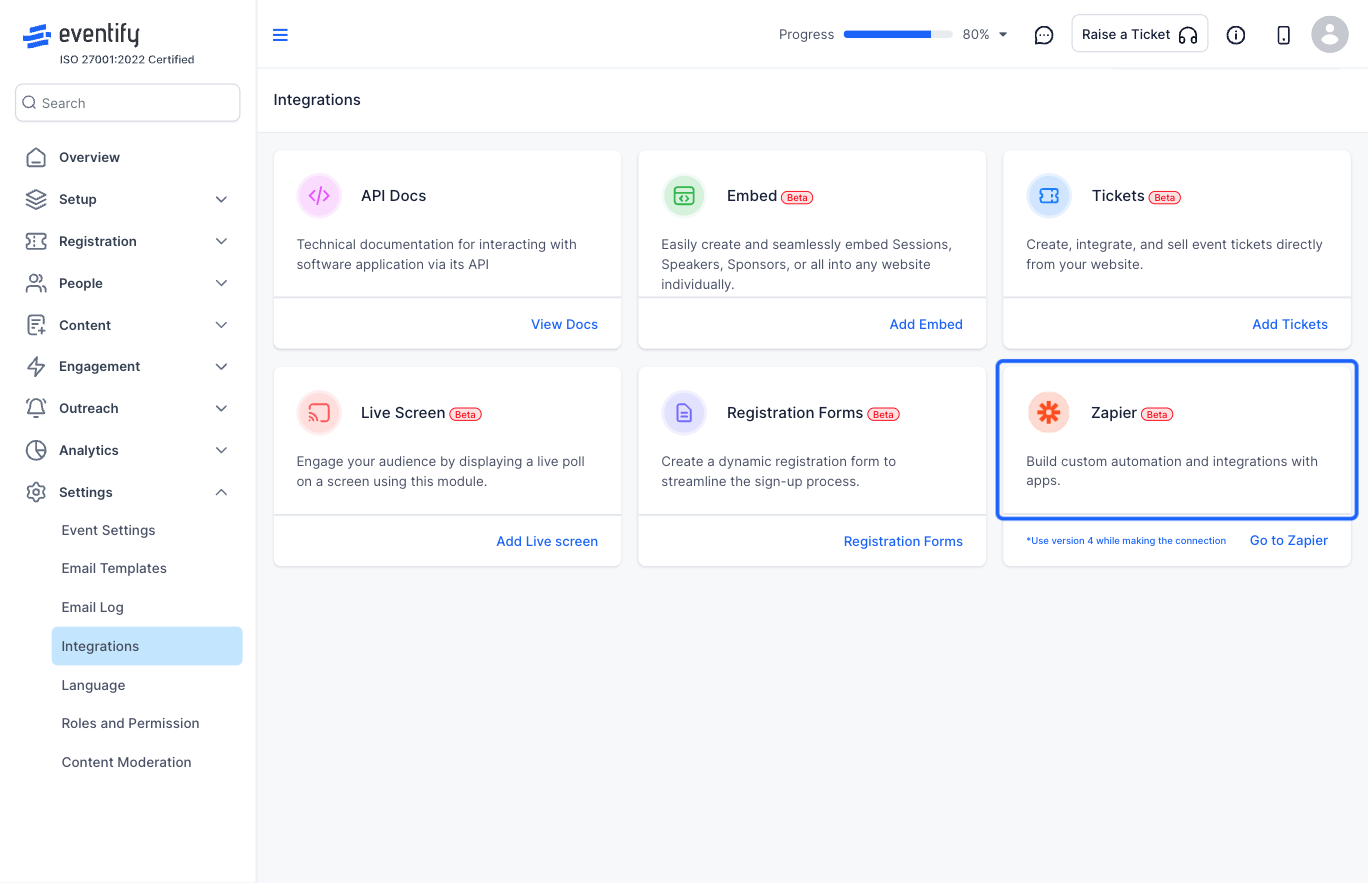Click into the Search input field

[x=128, y=103]
